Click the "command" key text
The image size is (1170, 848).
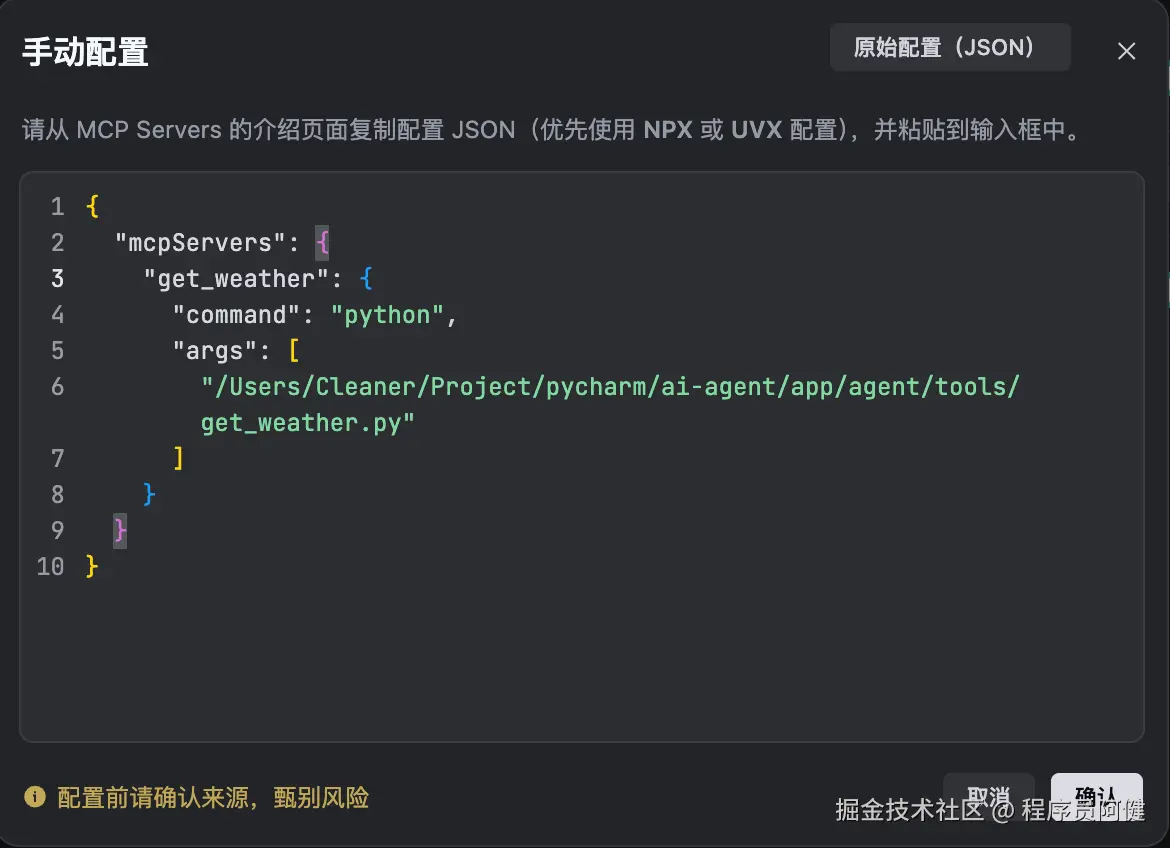pyautogui.click(x=236, y=315)
